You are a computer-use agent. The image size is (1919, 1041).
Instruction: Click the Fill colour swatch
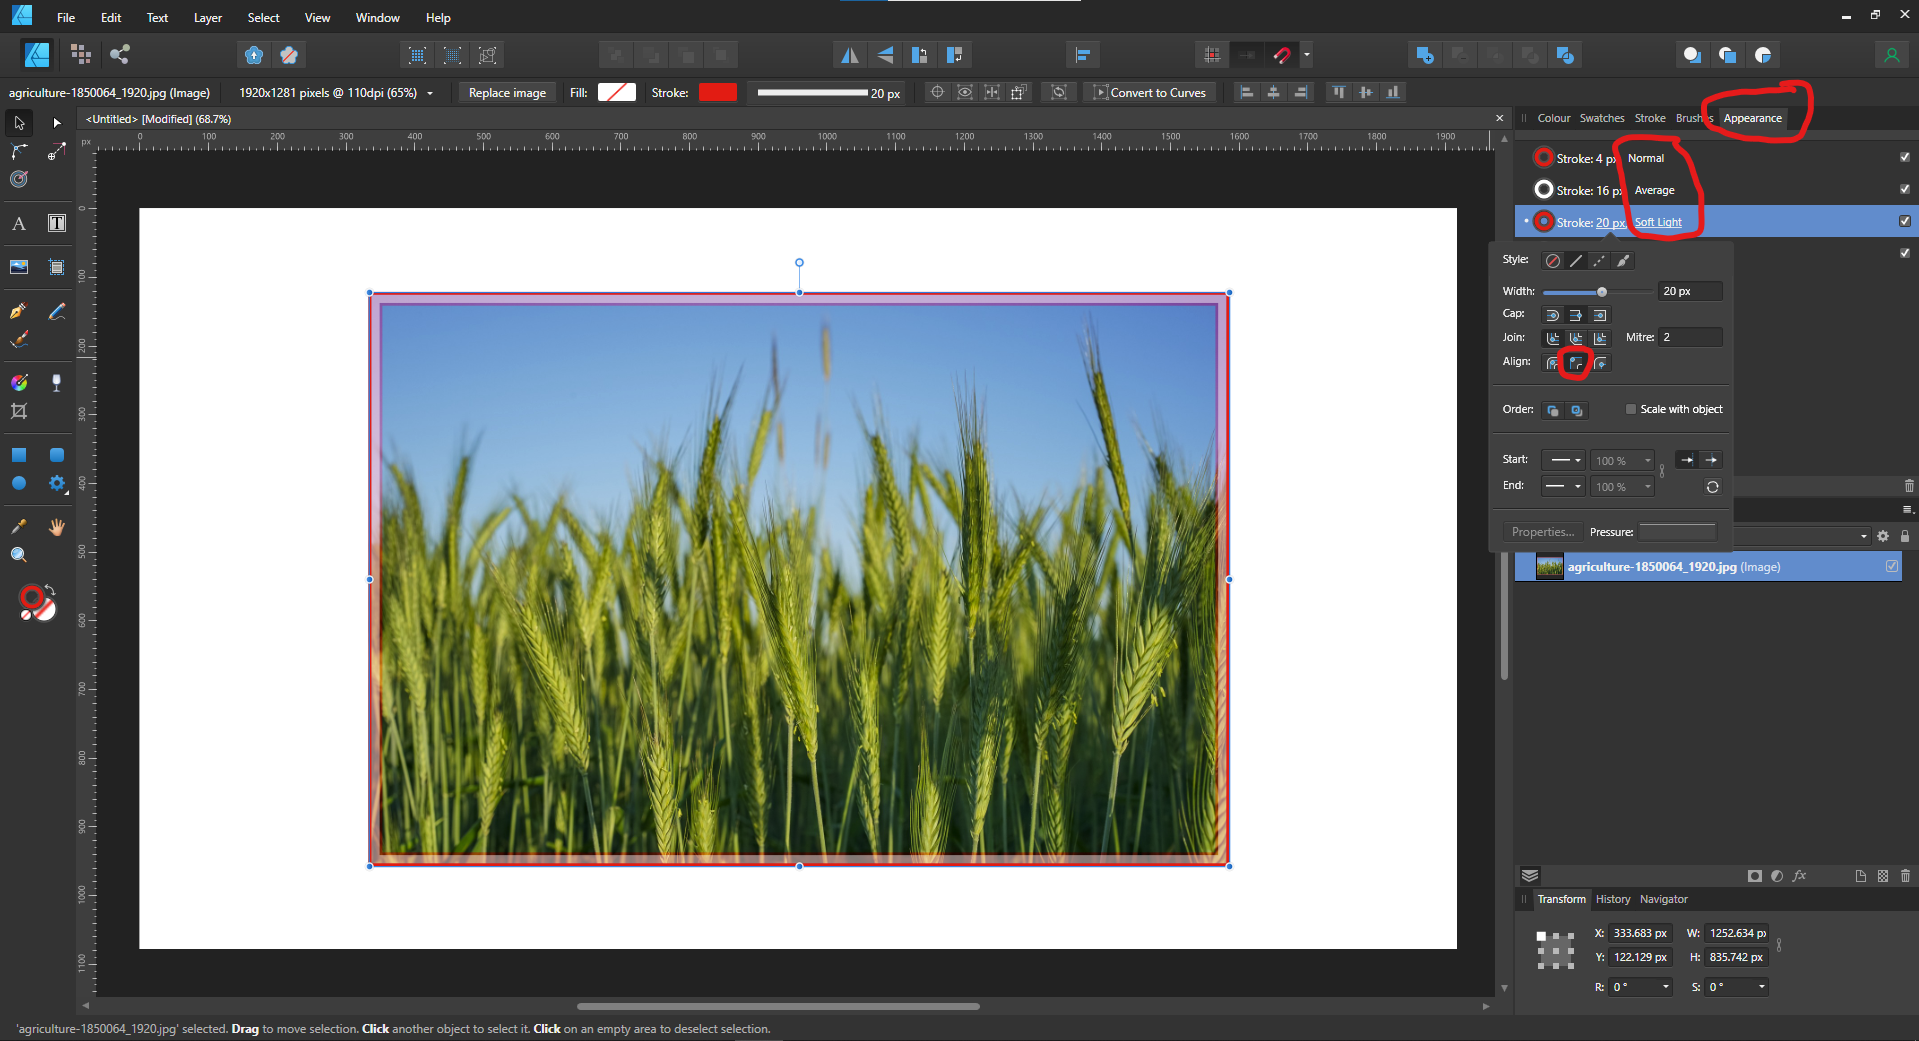click(x=616, y=93)
